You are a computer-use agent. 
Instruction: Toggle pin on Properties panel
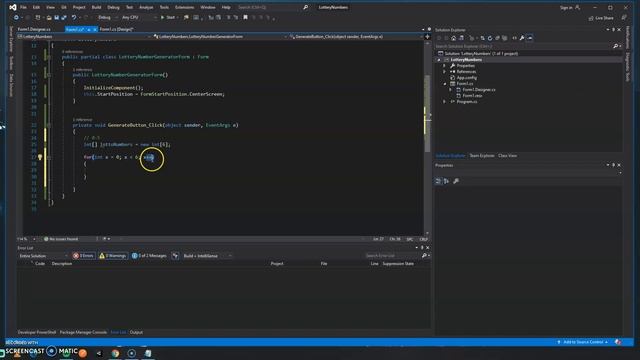tap(613, 165)
